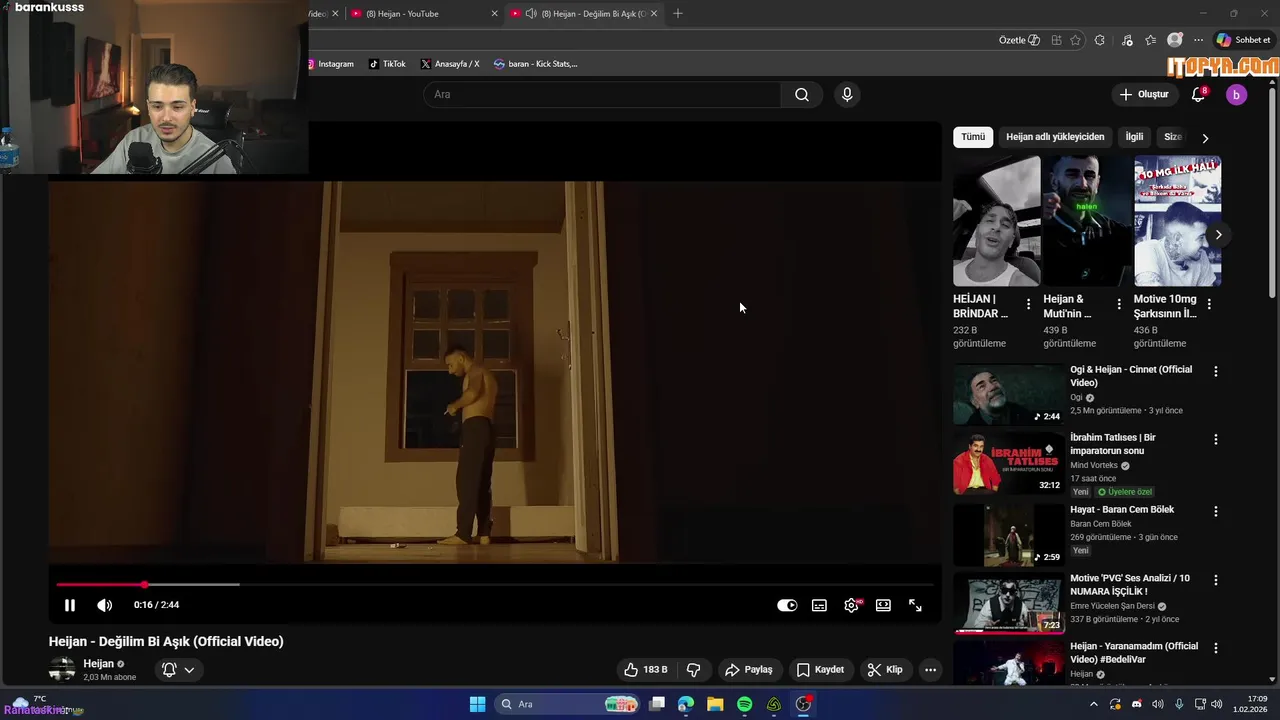The image size is (1280, 720).
Task: Switch player to theater mode
Action: [883, 605]
